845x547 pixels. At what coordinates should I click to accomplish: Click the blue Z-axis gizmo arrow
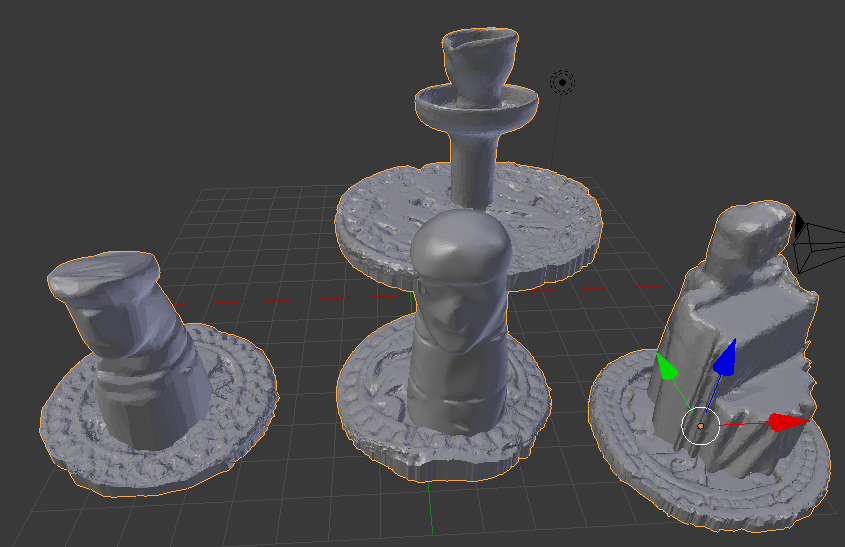tap(725, 357)
